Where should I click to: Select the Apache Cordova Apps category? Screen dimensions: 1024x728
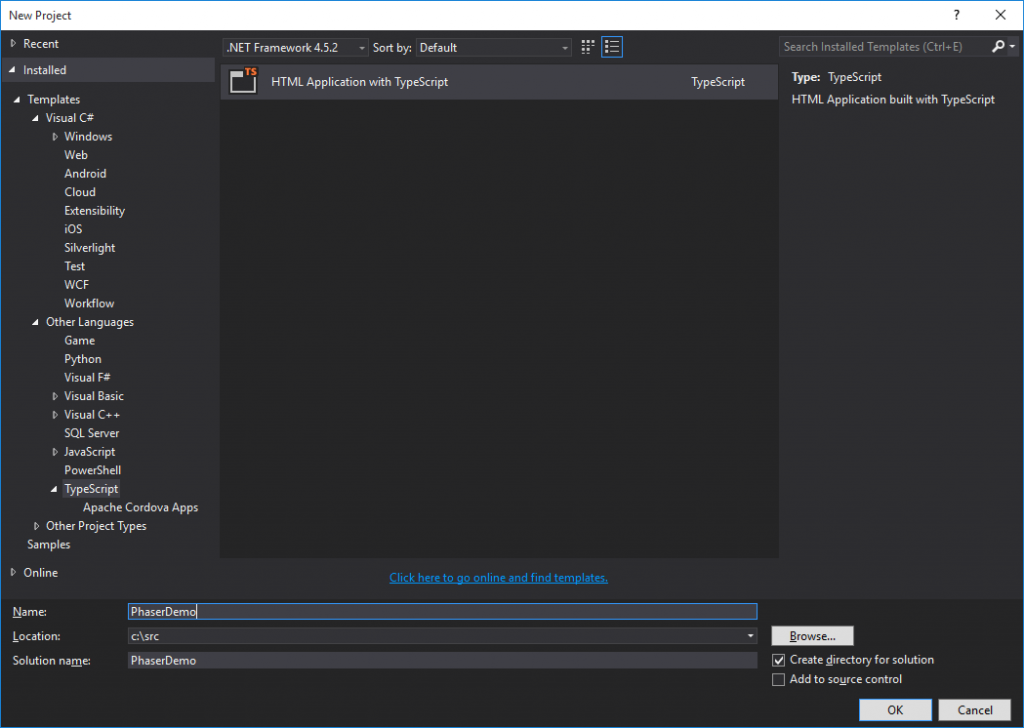[x=140, y=507]
